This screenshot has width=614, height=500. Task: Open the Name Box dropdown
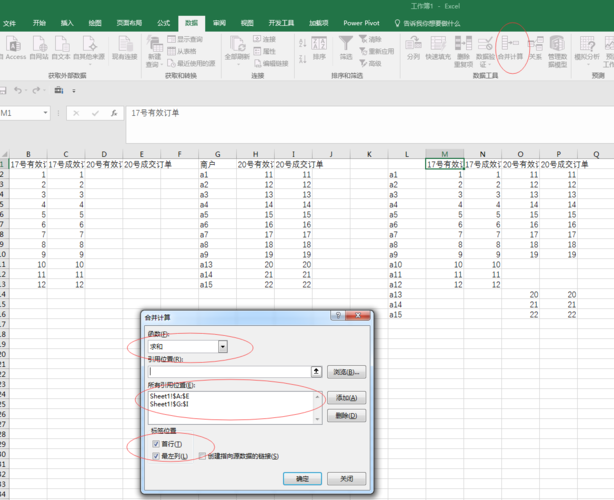pyautogui.click(x=45, y=113)
